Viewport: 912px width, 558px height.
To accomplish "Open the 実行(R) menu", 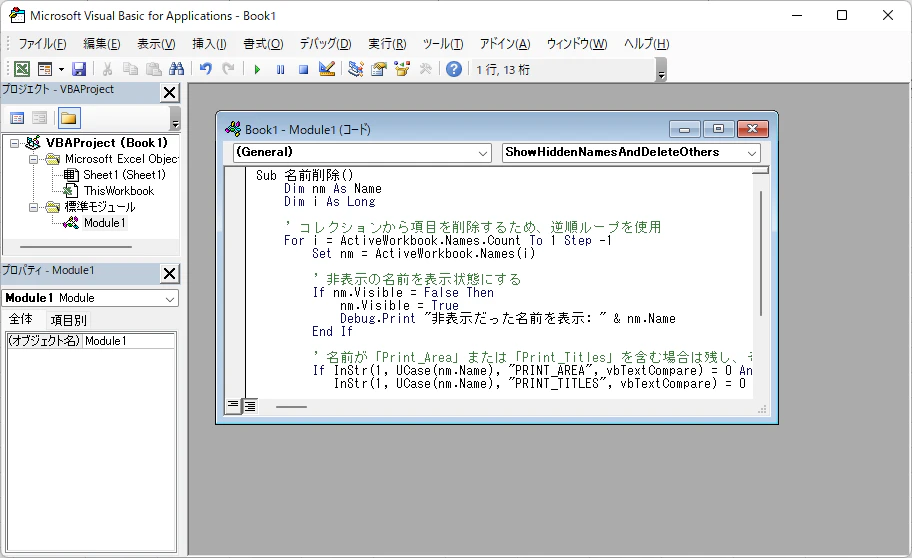I will [x=387, y=44].
